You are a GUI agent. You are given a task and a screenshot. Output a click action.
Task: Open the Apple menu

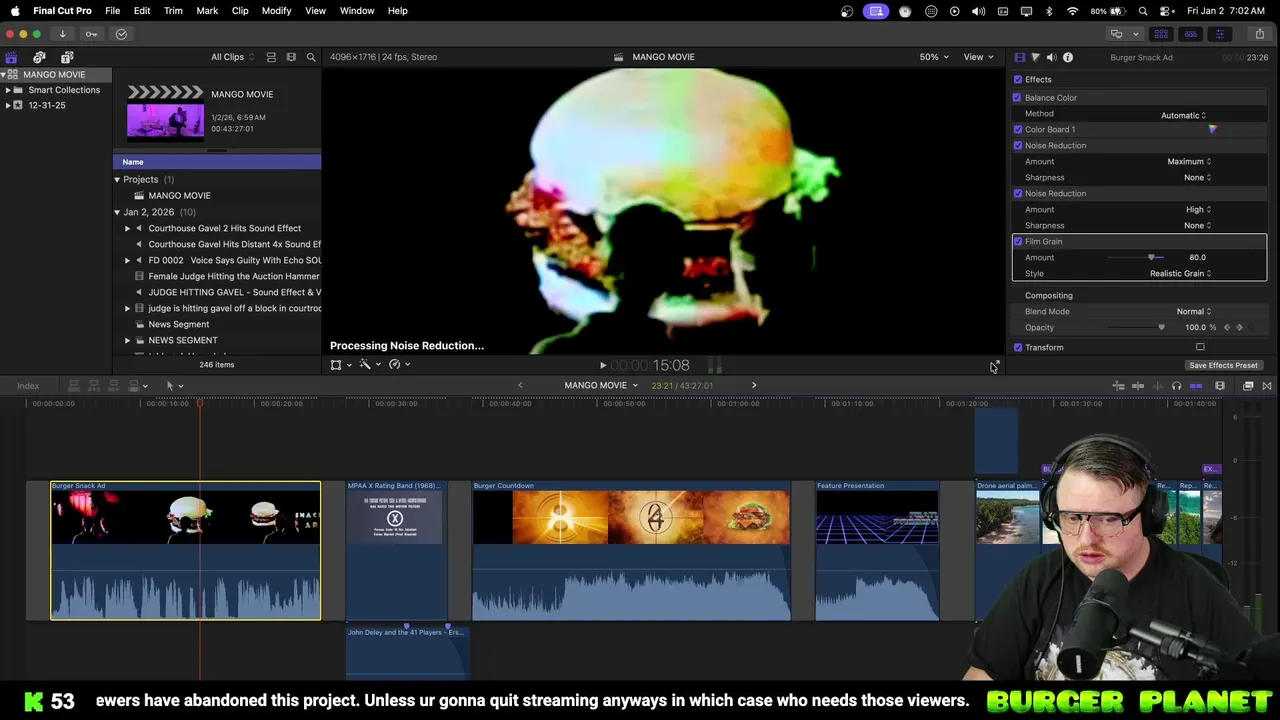[15, 11]
